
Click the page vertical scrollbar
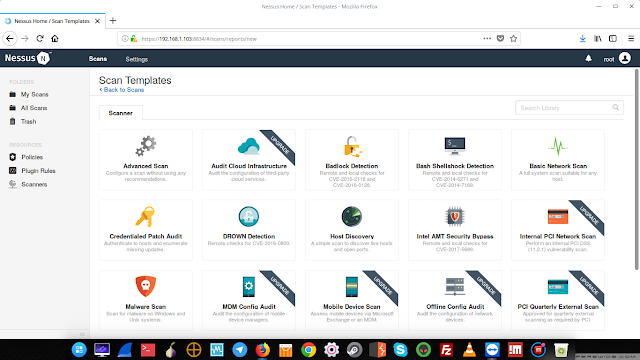[x=636, y=169]
